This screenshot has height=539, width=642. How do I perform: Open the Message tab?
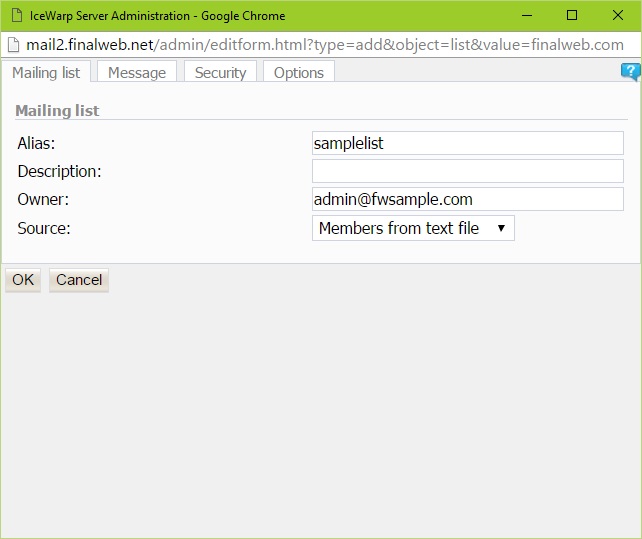click(137, 72)
